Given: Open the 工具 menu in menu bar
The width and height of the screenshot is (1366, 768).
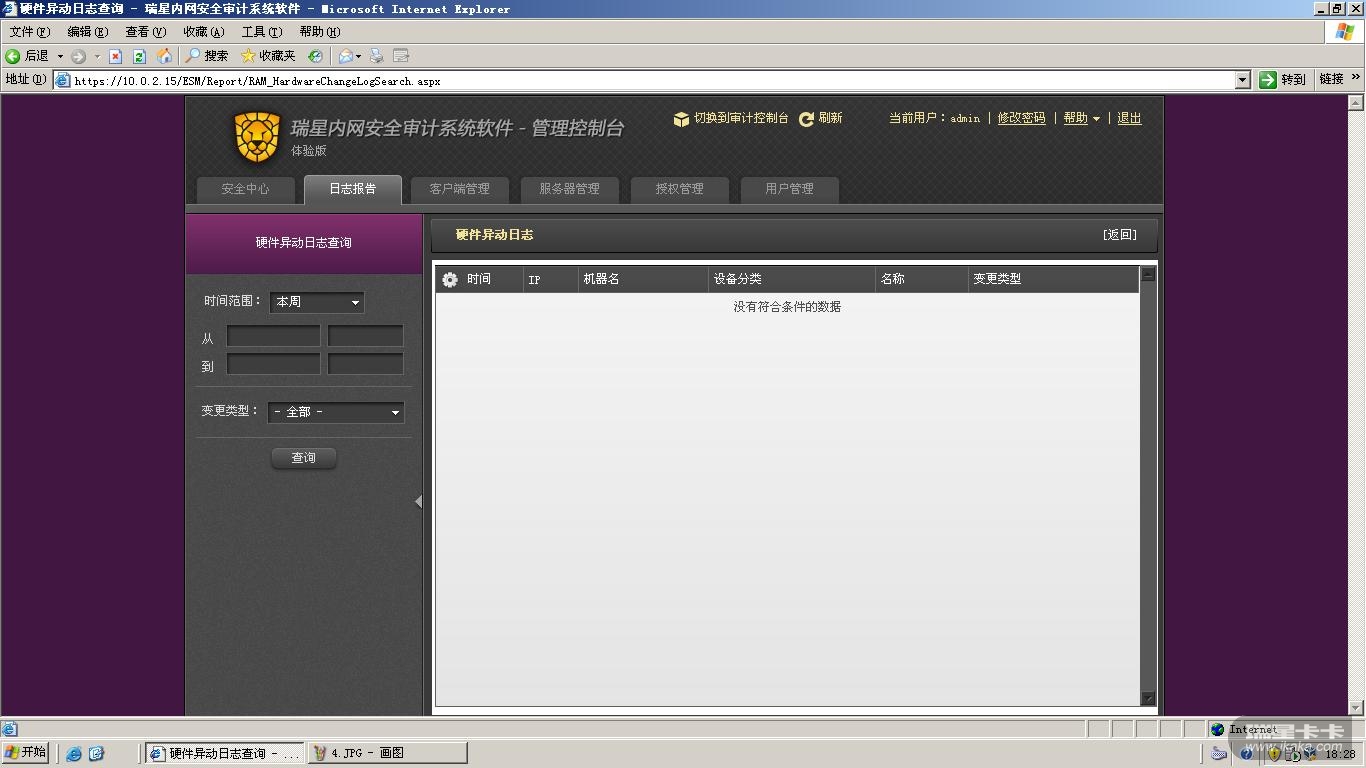Looking at the screenshot, I should point(261,32).
